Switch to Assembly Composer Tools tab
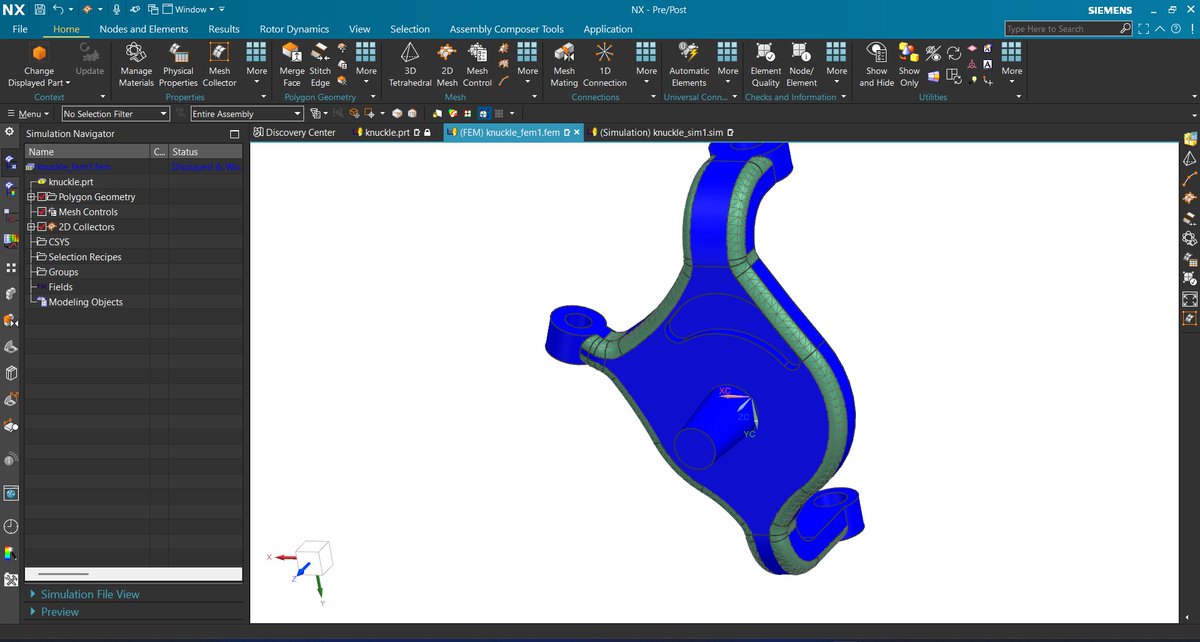1200x642 pixels. pyautogui.click(x=506, y=29)
